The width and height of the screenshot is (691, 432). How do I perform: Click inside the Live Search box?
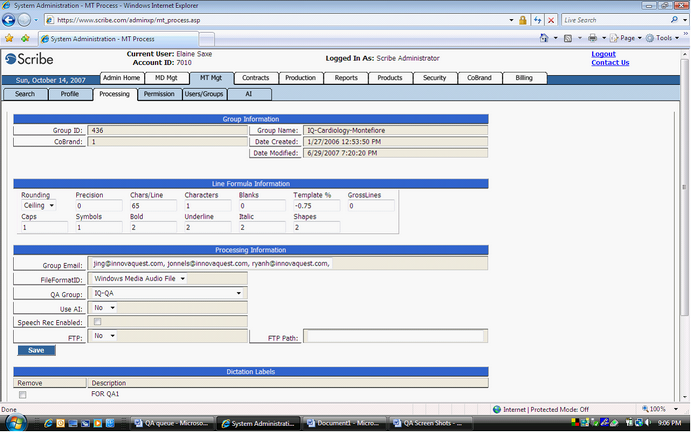pos(615,20)
